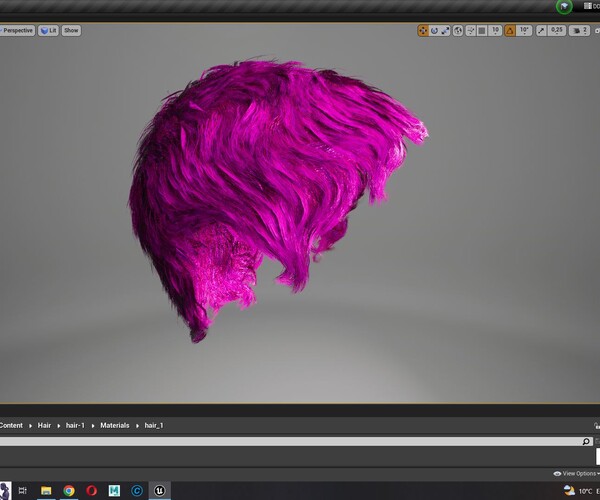Open Task View on the taskbar

coord(23,490)
